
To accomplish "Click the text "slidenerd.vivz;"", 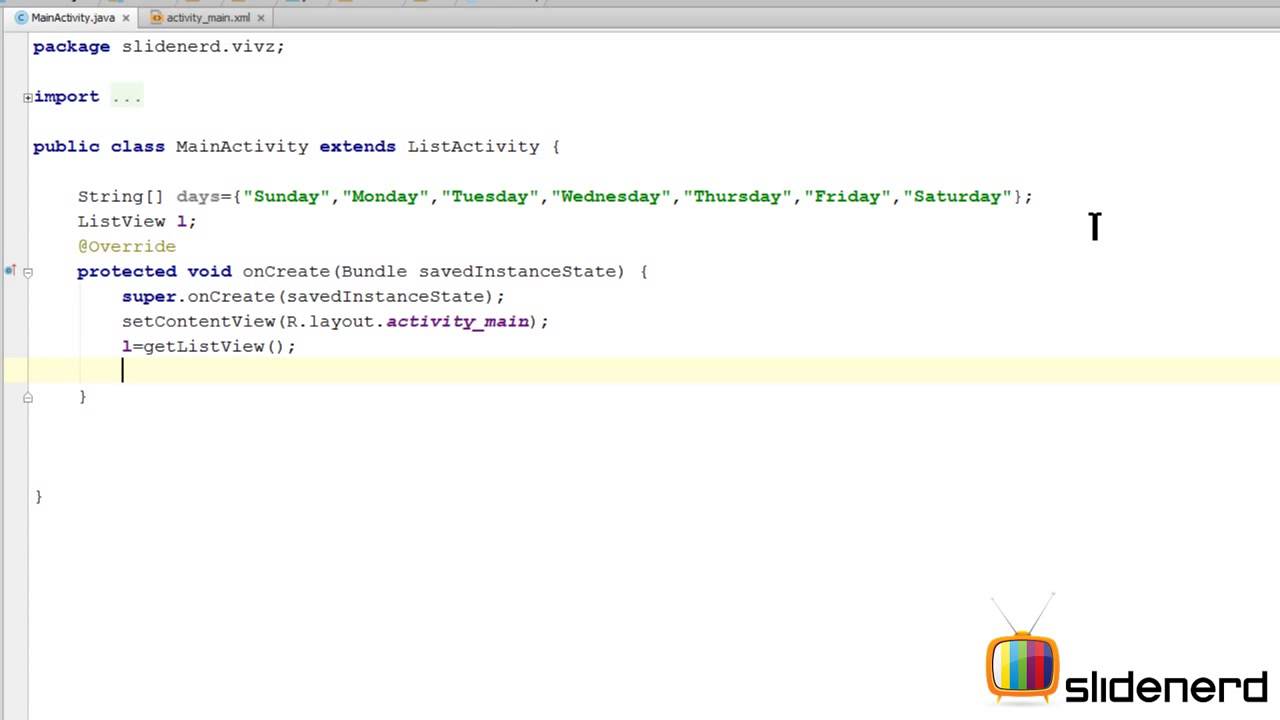I will 203,47.
